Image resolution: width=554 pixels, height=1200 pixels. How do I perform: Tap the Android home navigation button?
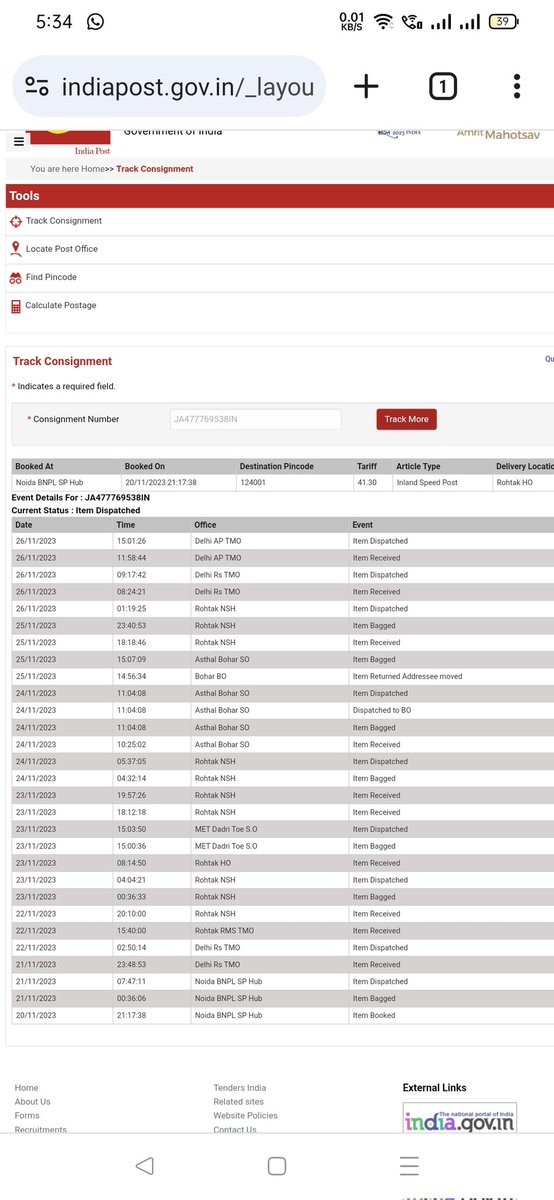tap(277, 1165)
